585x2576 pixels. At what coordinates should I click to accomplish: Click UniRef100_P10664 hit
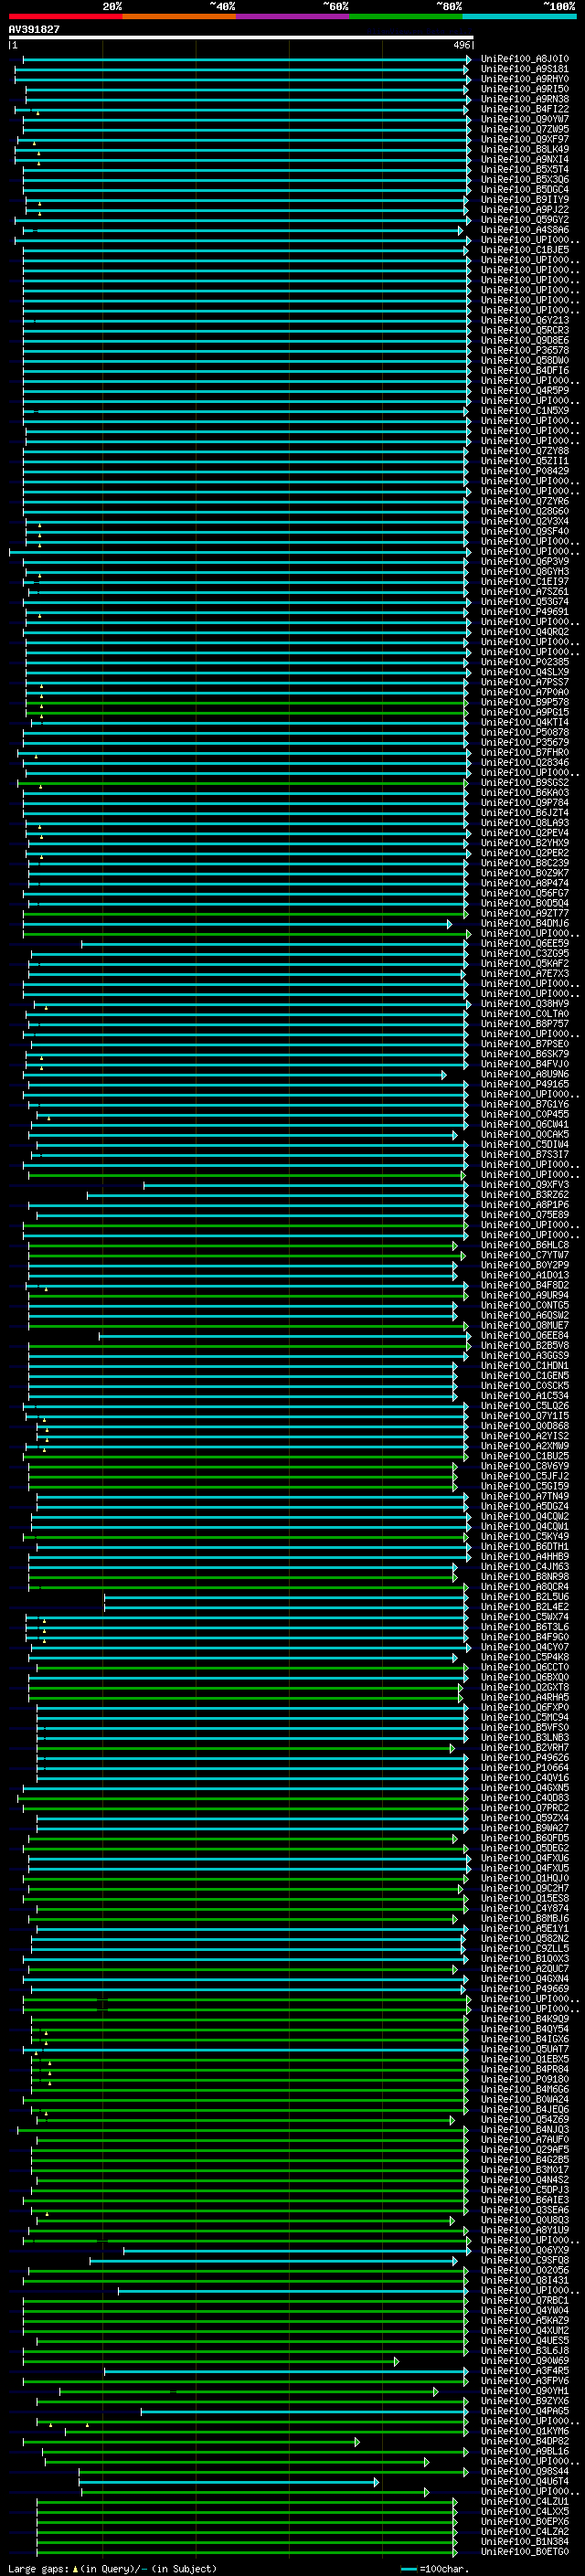point(524,1769)
